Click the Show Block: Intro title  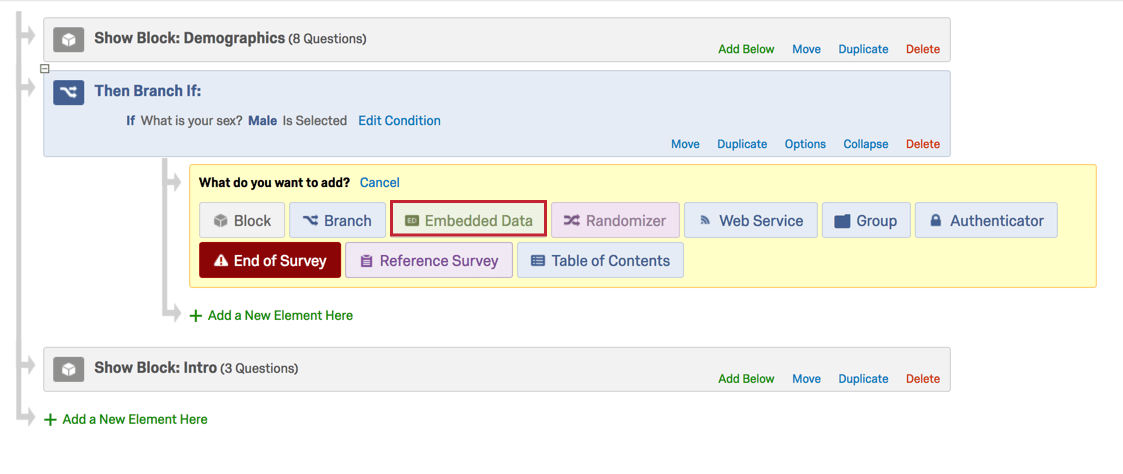(x=155, y=368)
